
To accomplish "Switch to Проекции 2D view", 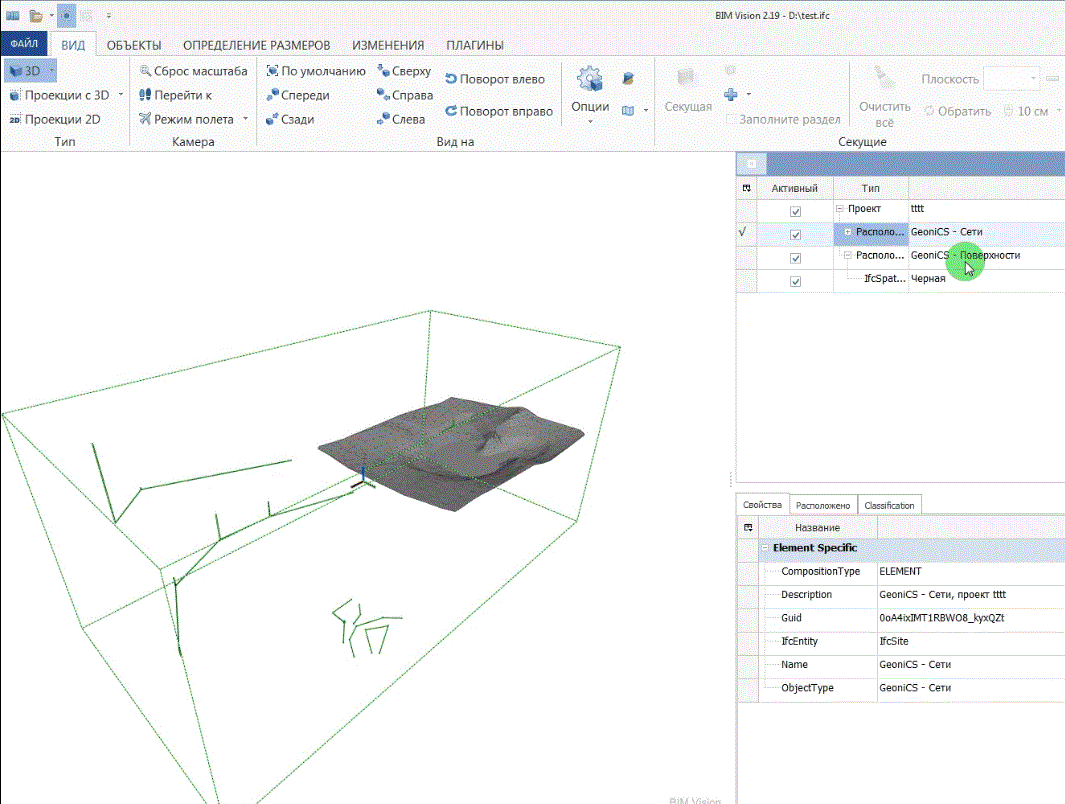I will click(54, 120).
